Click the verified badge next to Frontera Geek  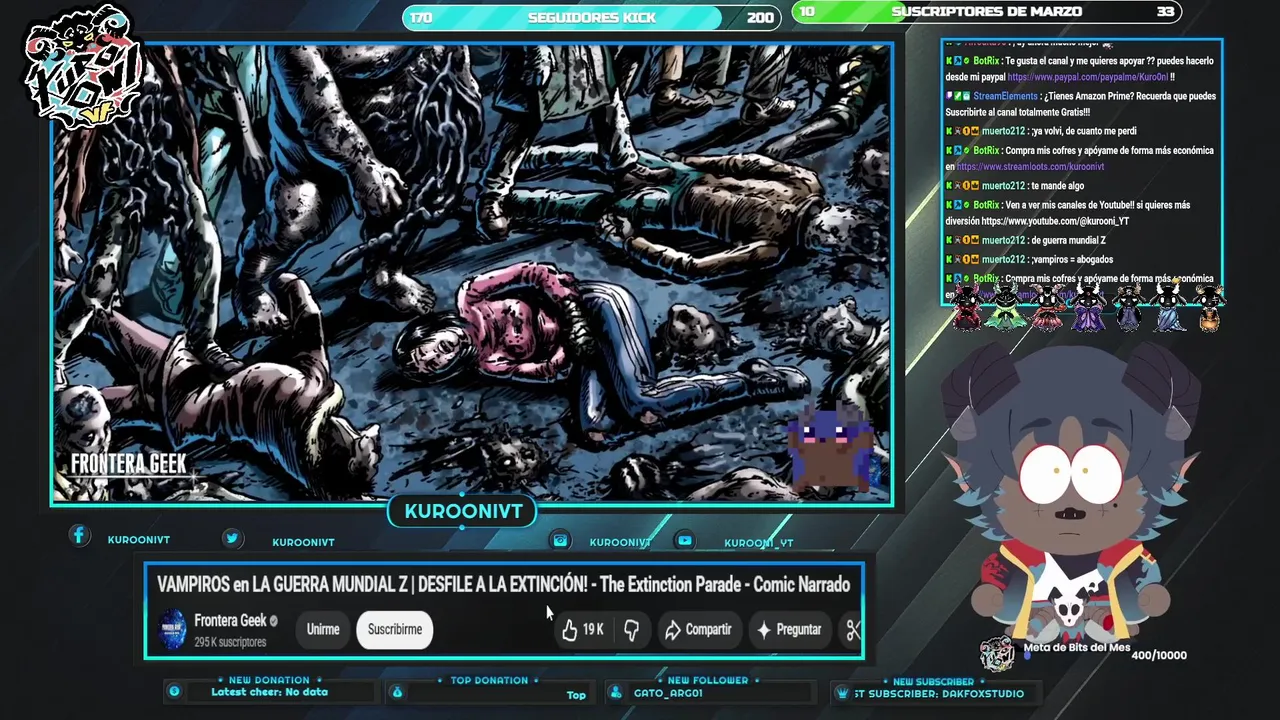(x=274, y=621)
